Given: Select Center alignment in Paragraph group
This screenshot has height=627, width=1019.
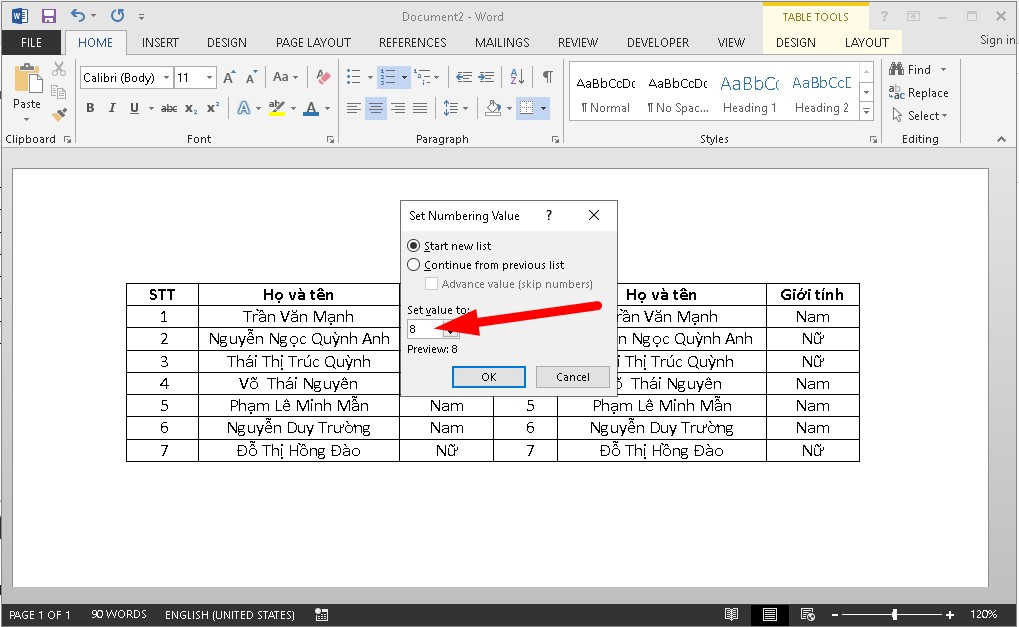Looking at the screenshot, I should 376,108.
